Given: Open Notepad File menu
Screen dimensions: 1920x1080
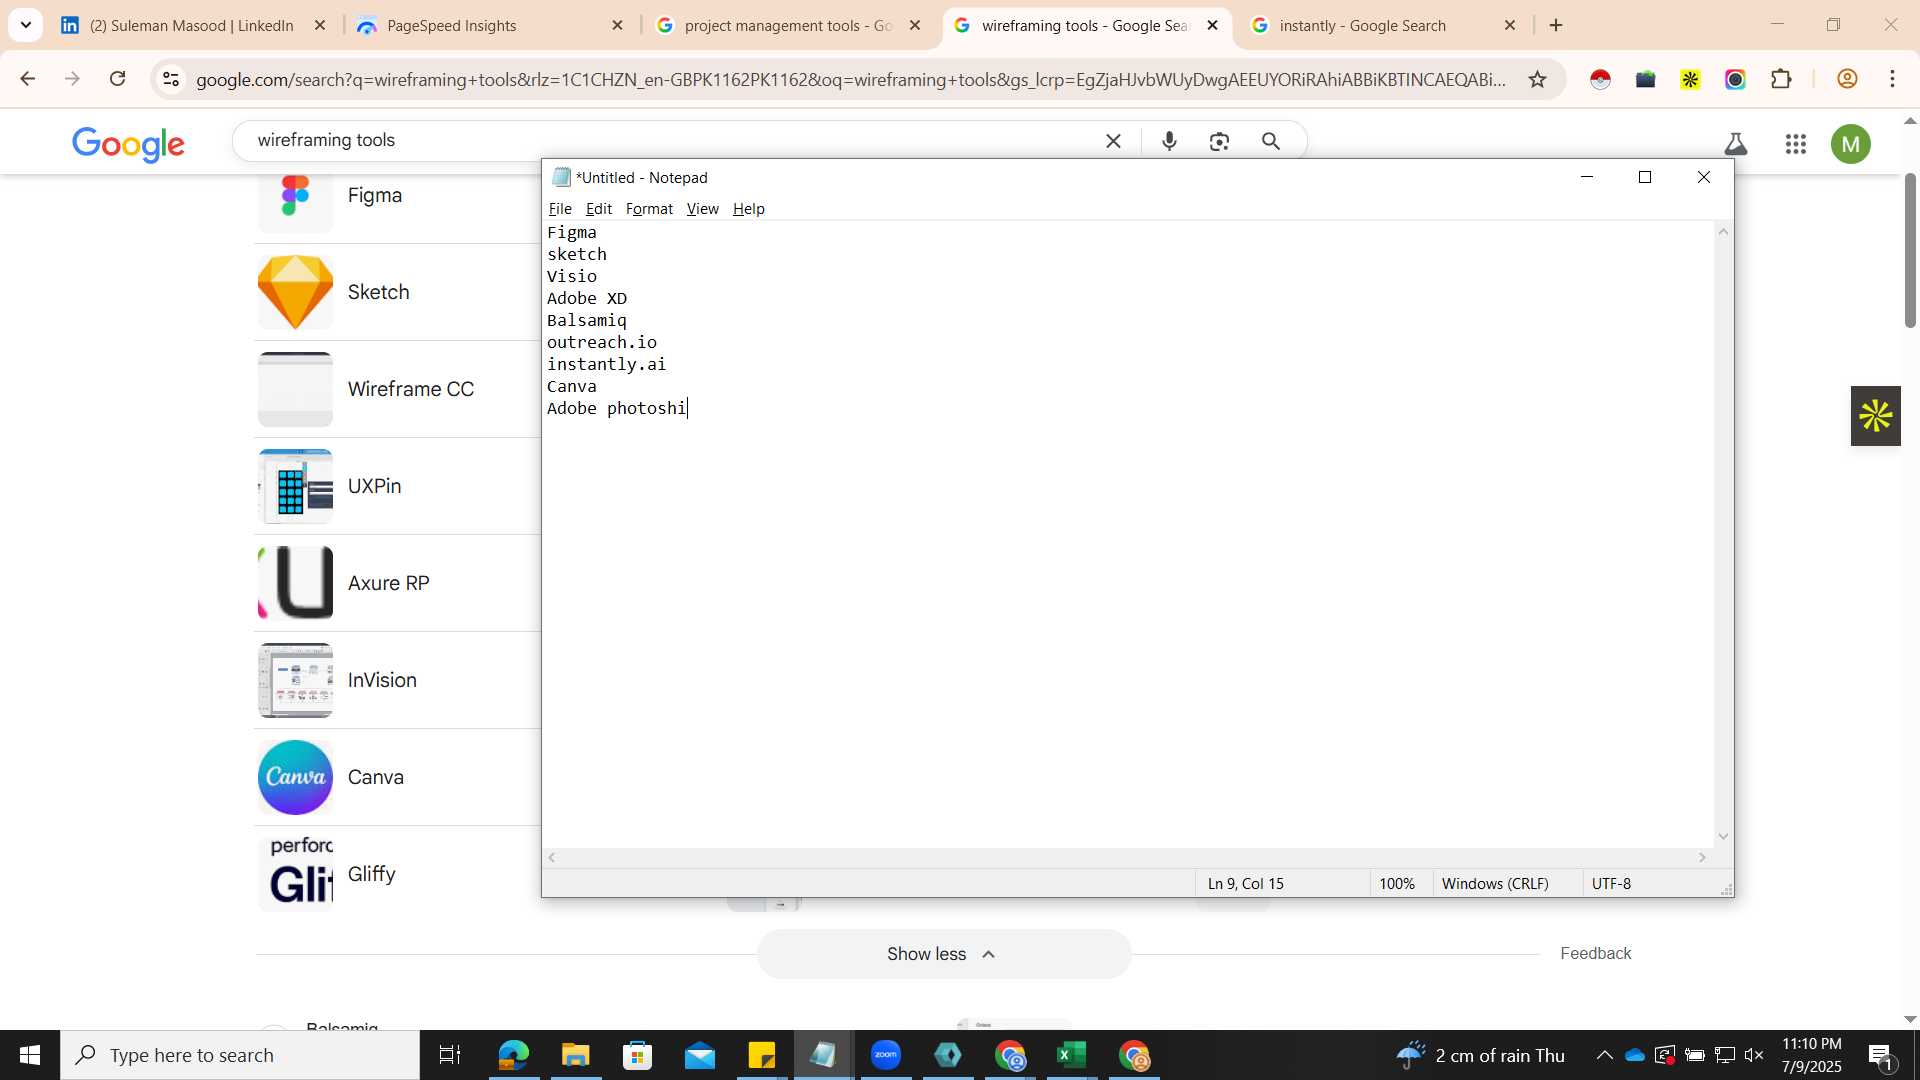Looking at the screenshot, I should [x=560, y=208].
